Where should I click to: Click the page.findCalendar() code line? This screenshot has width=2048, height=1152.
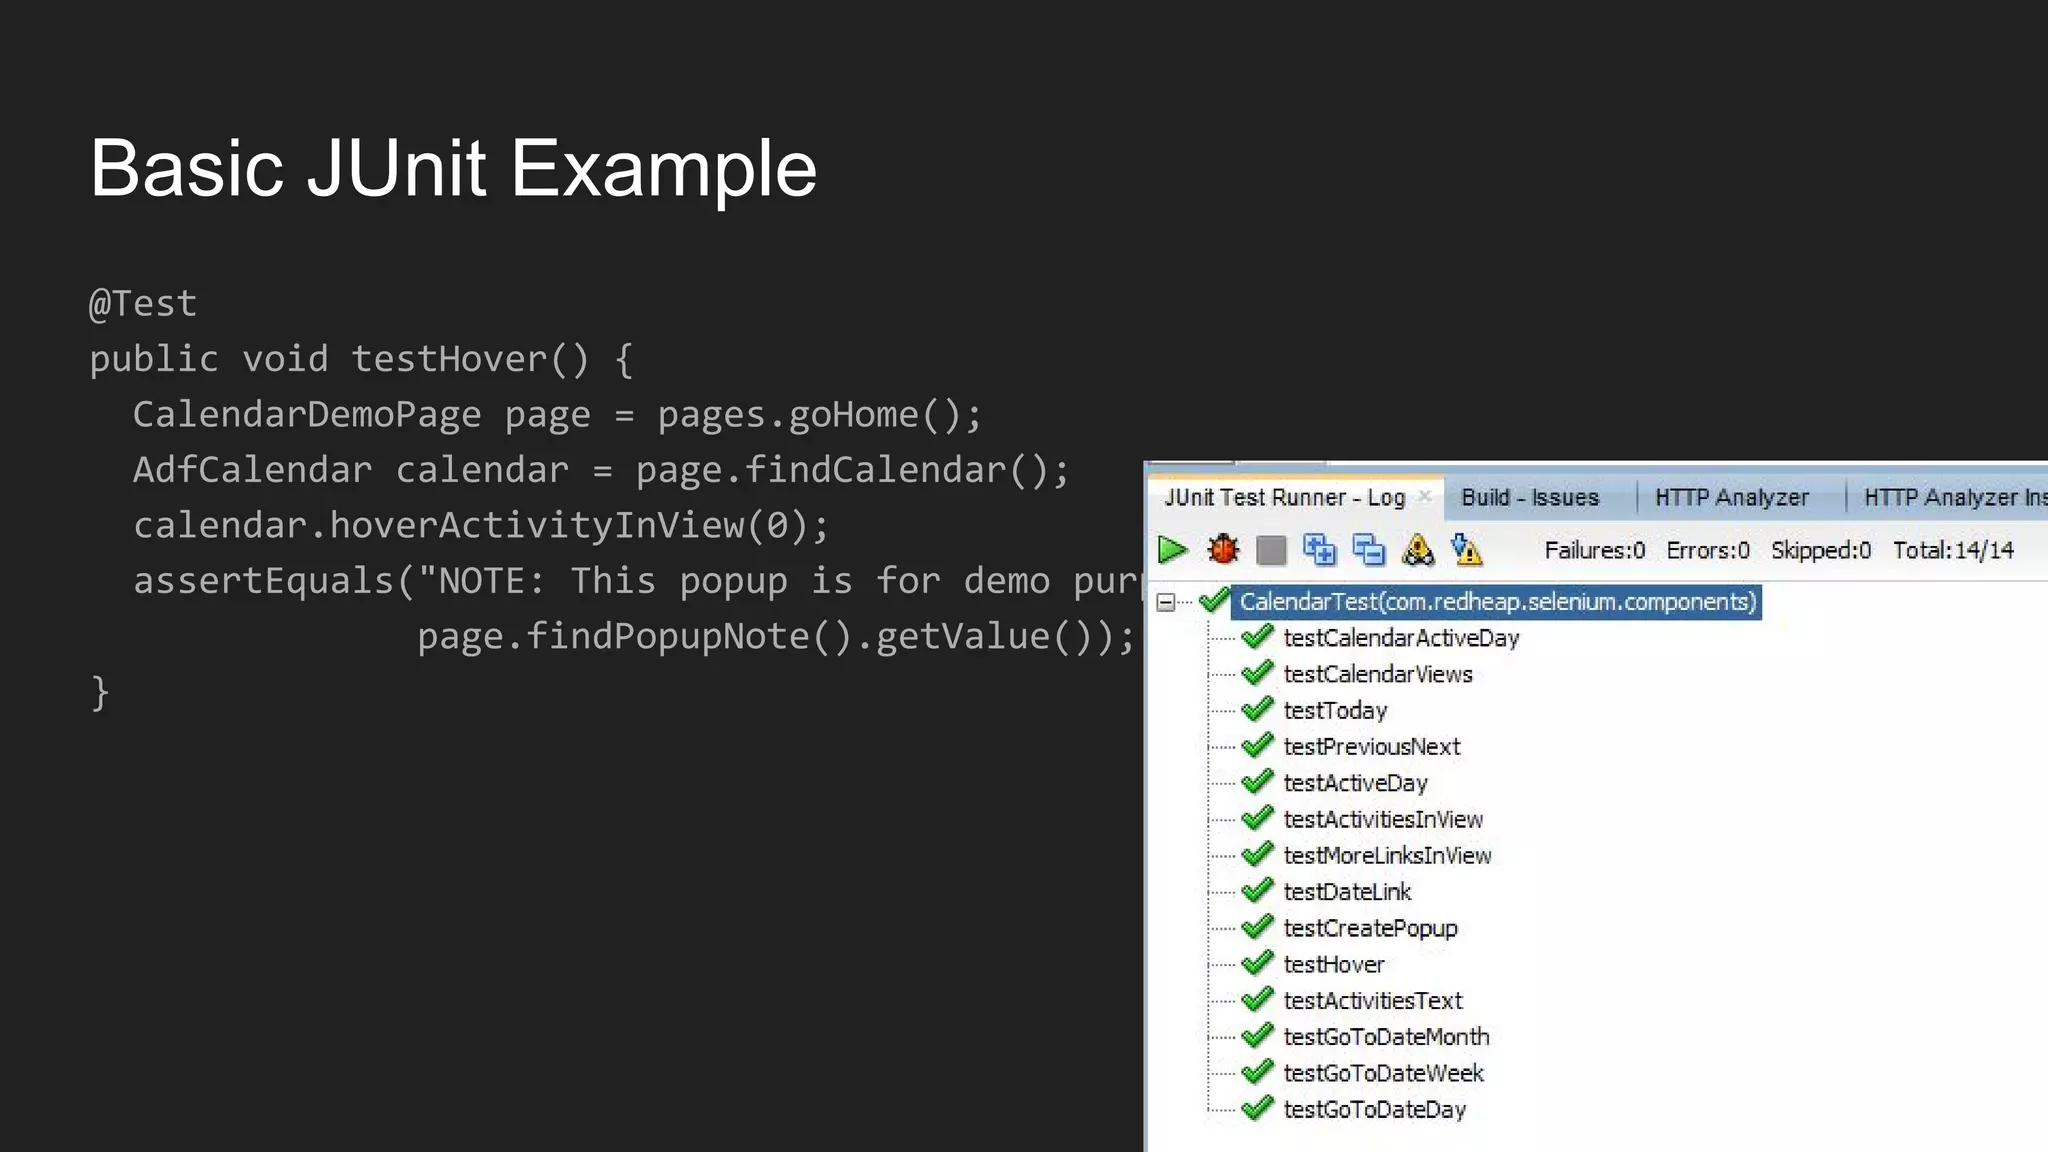(x=601, y=470)
